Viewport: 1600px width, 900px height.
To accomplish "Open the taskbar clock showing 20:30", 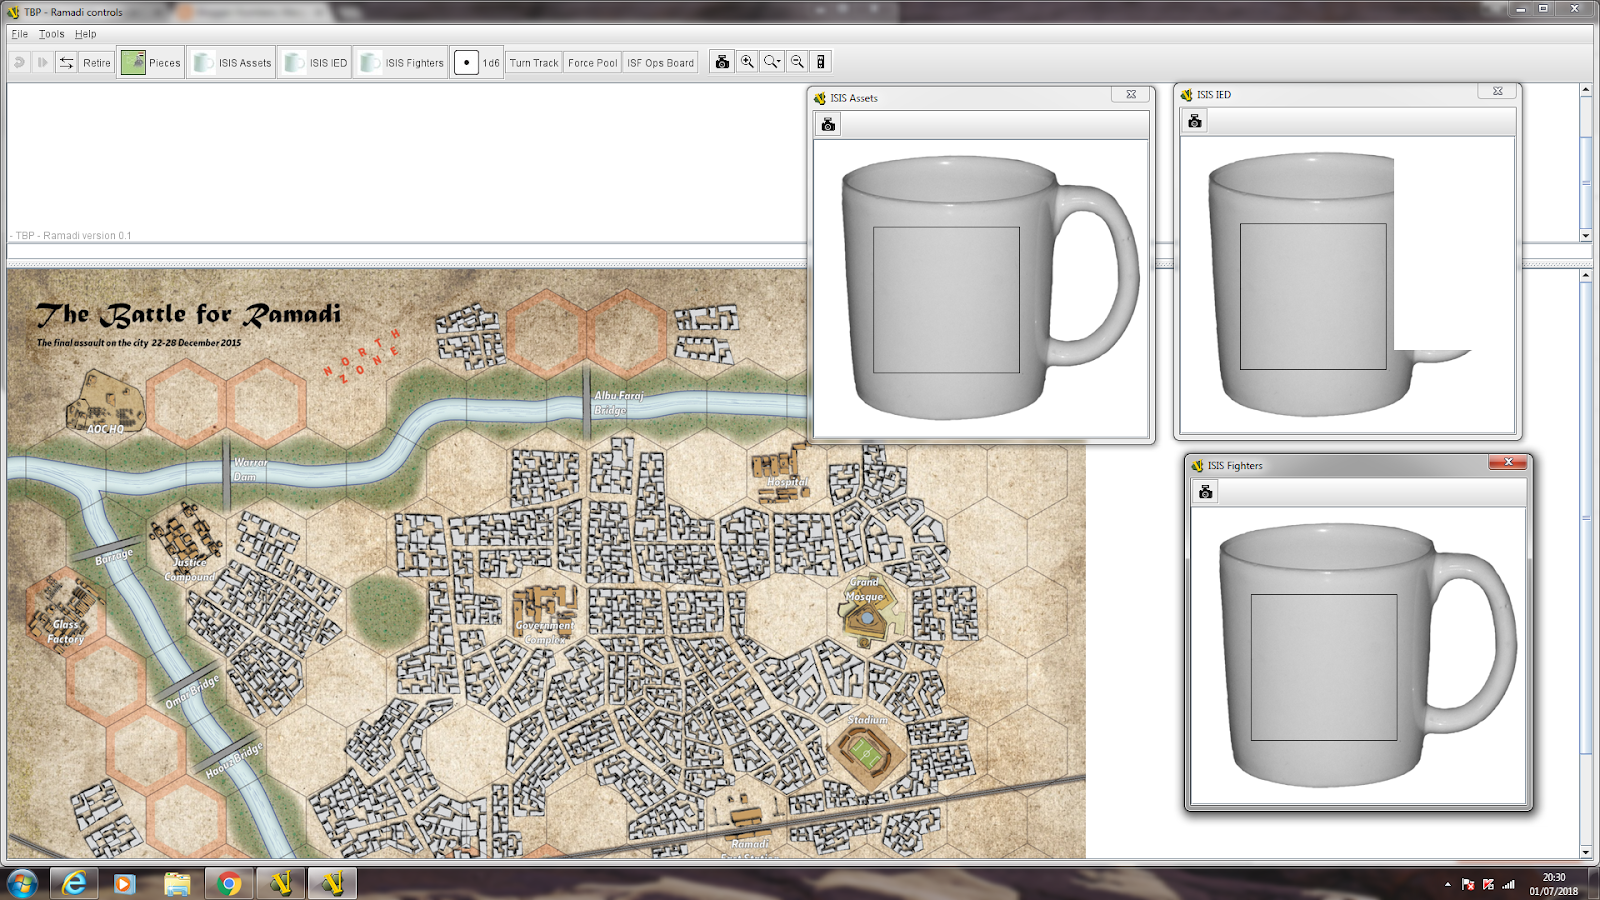I will pos(1554,884).
